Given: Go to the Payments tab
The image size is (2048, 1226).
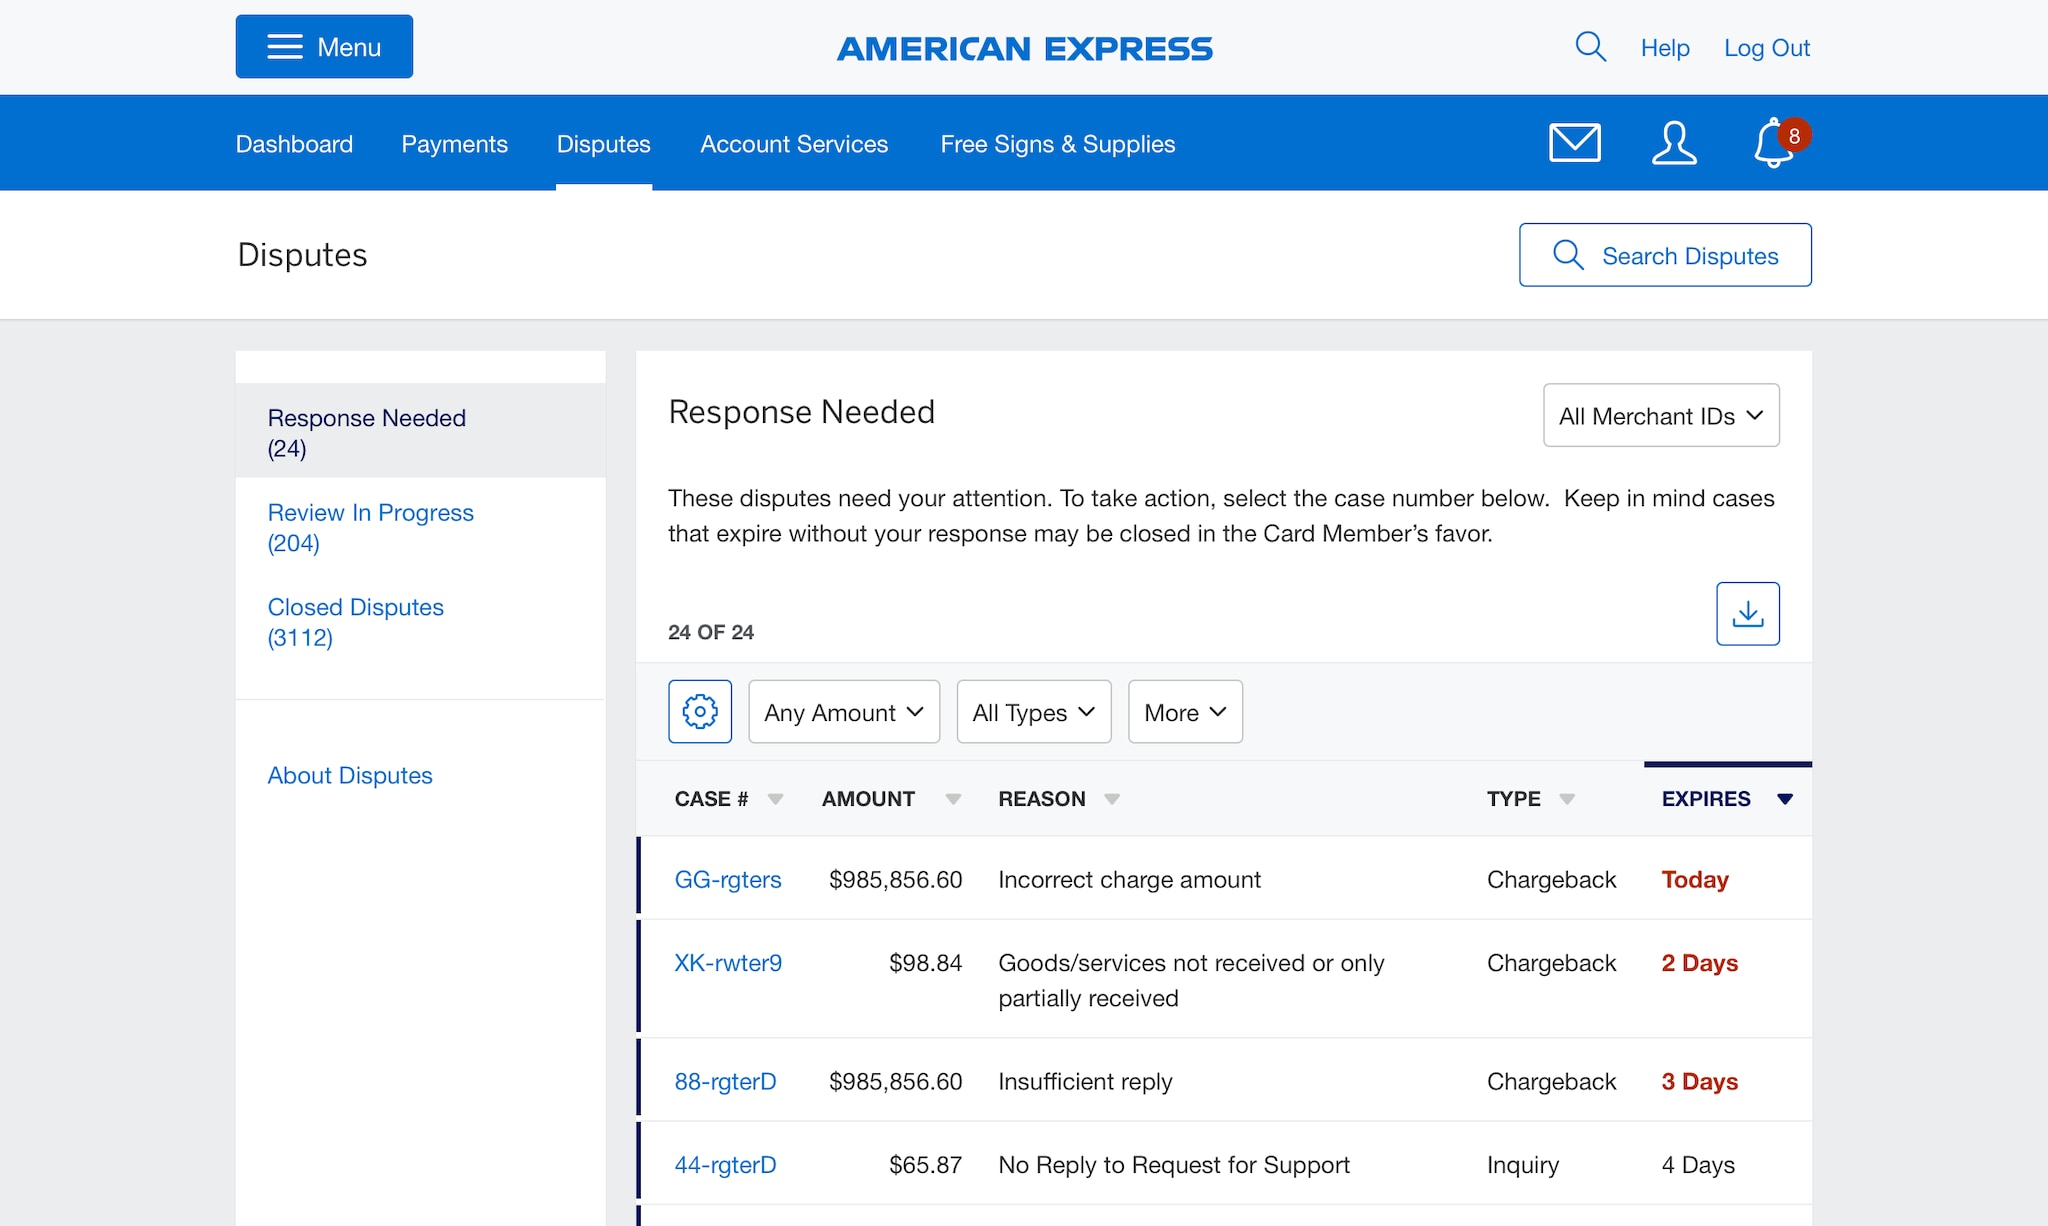Looking at the screenshot, I should [x=454, y=144].
